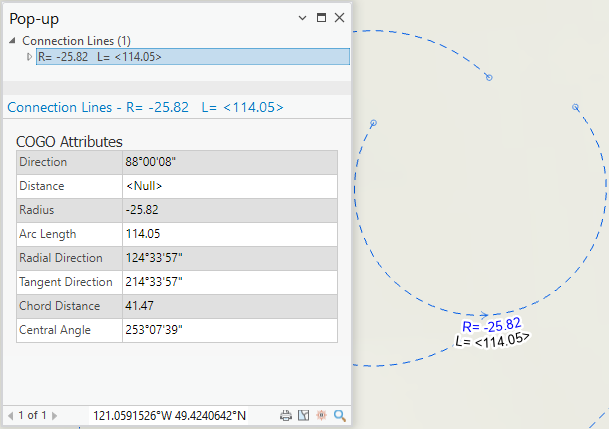Click the COGO Attributes heading
The width and height of the screenshot is (609, 429).
point(69,142)
